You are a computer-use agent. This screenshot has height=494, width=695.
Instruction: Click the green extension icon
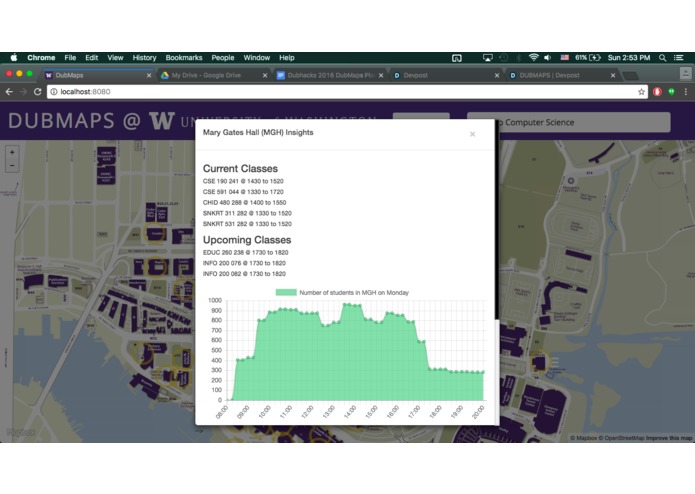[672, 92]
